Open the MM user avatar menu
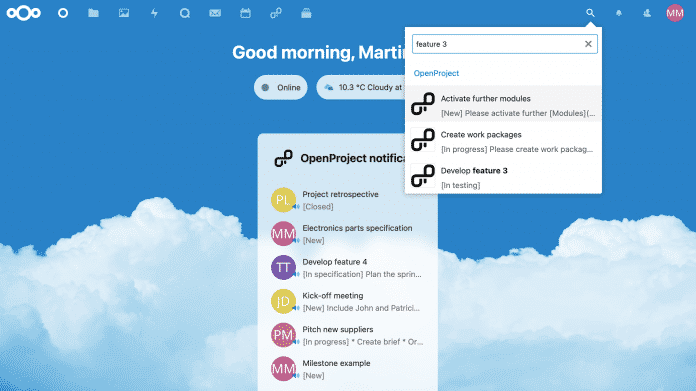The width and height of the screenshot is (696, 391). pyautogui.click(x=675, y=13)
